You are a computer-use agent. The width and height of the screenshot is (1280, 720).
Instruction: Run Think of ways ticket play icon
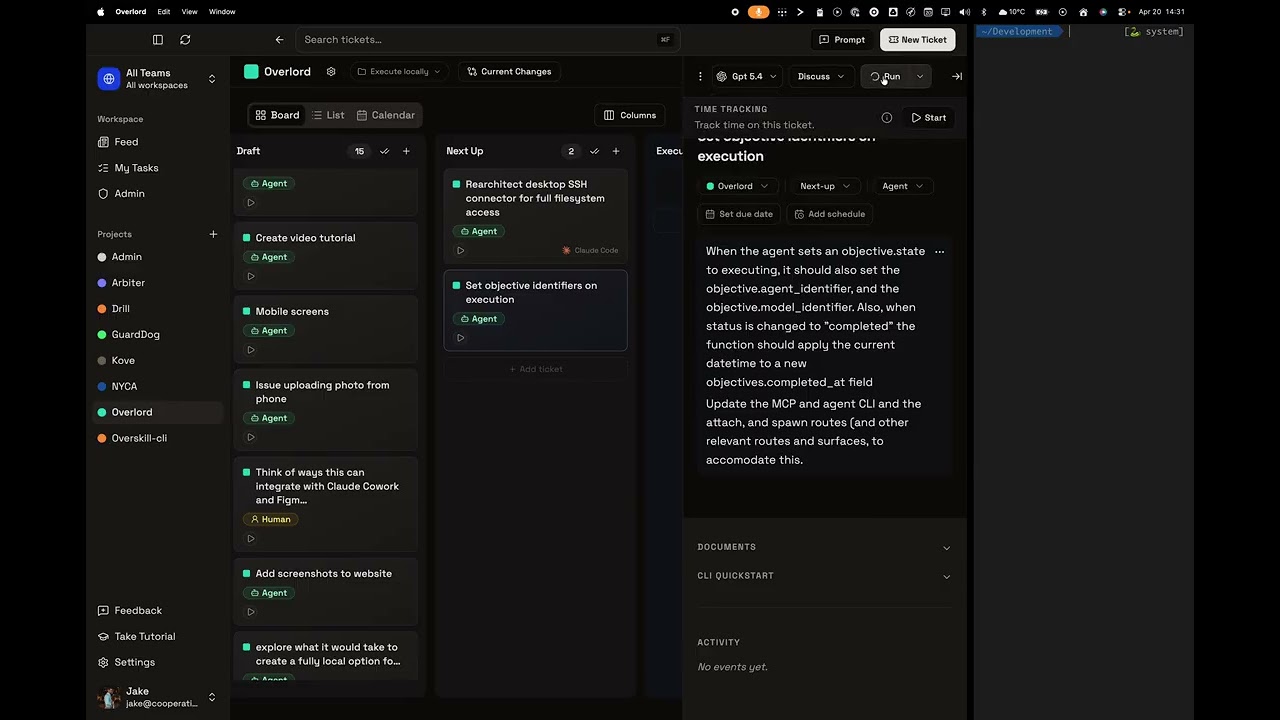pyautogui.click(x=251, y=539)
